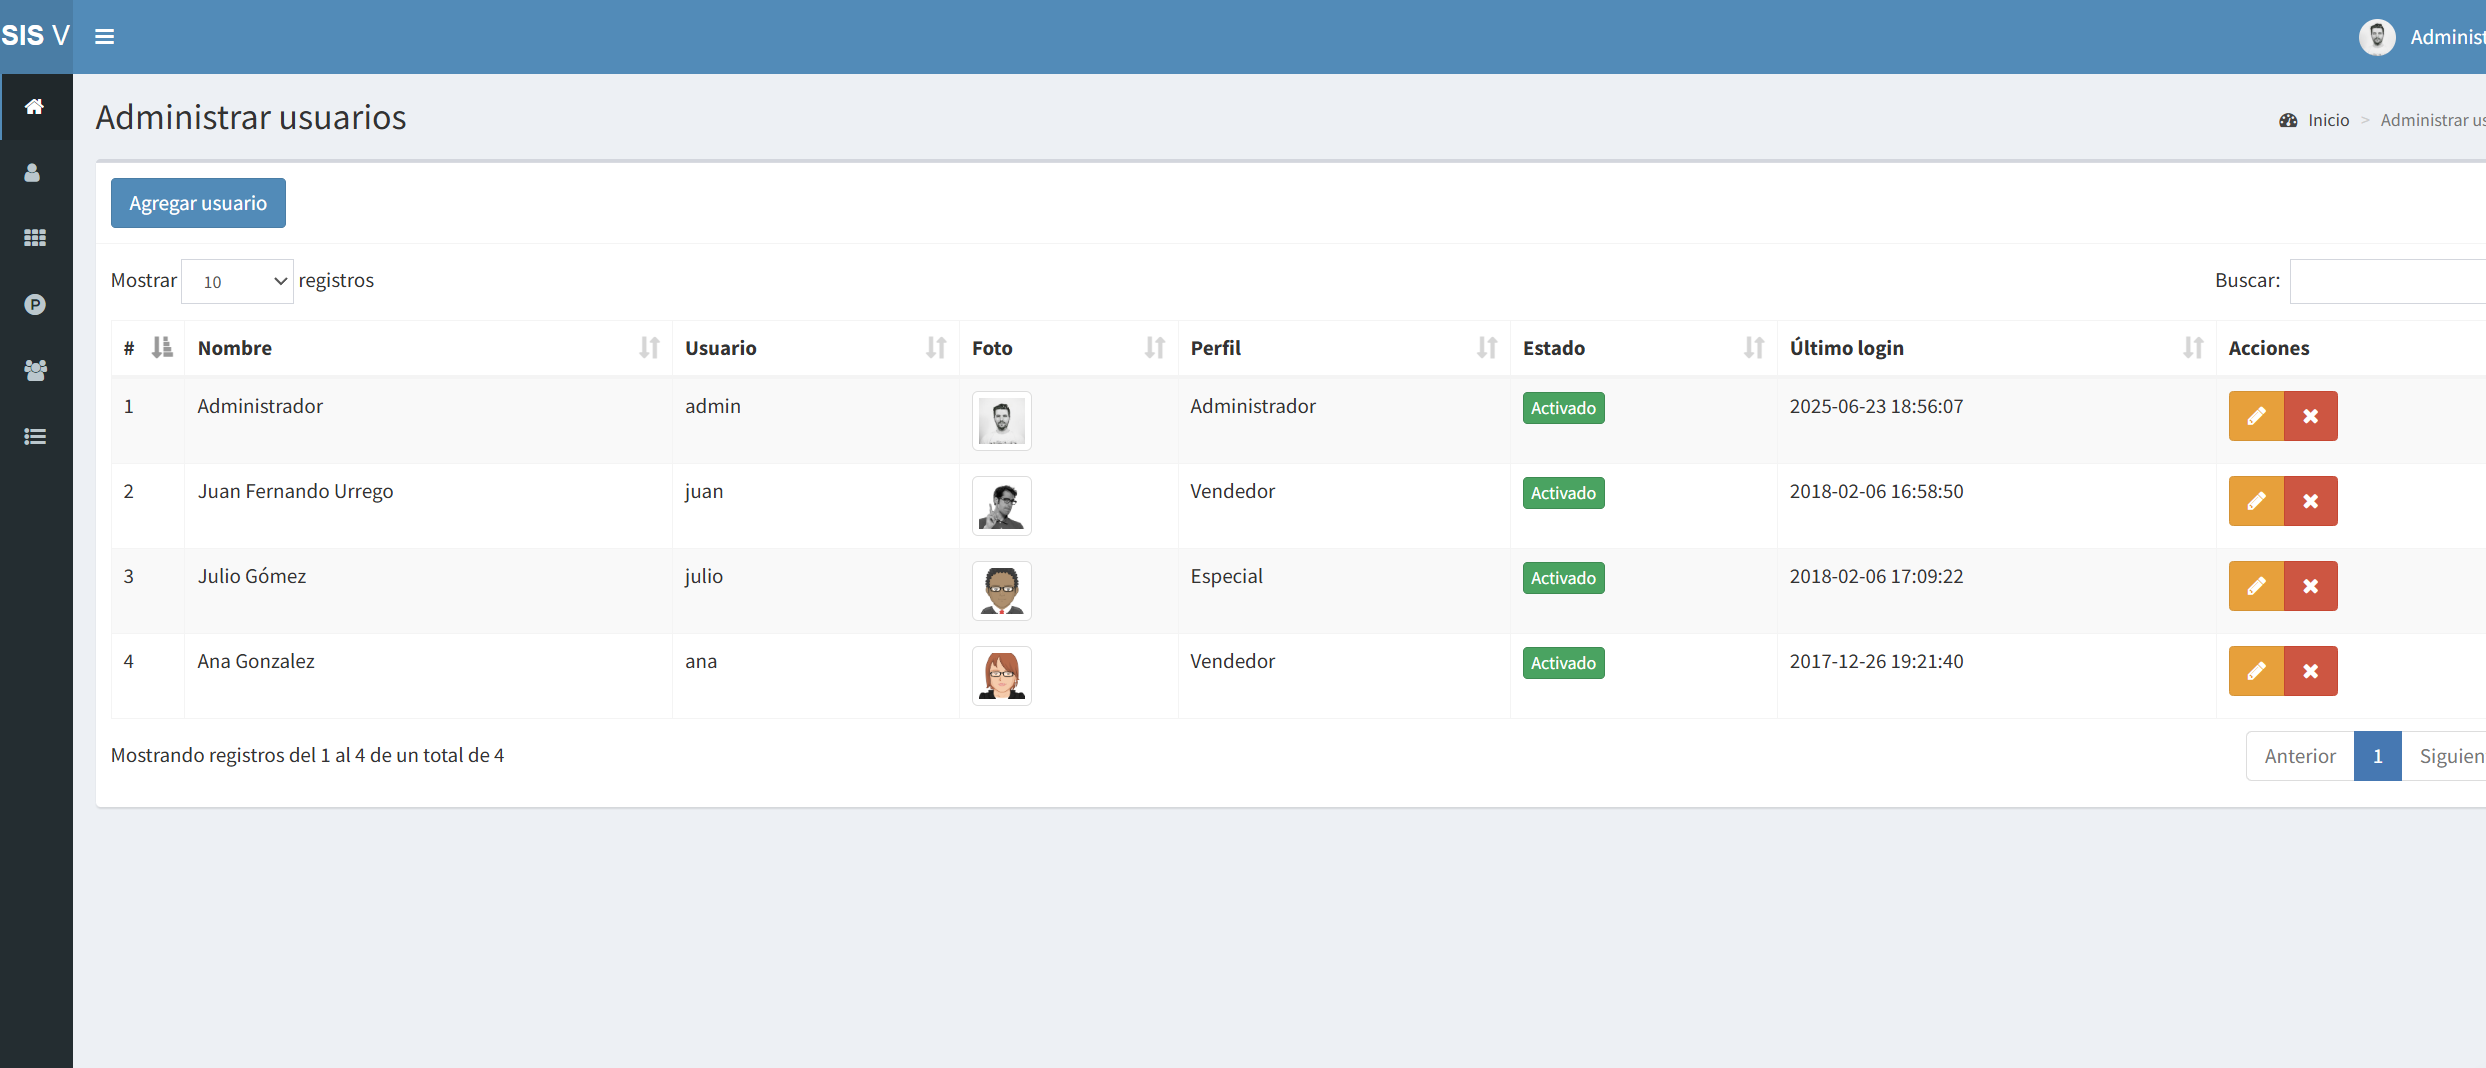
Task: Delete the Administrador user with X button
Action: 2311,416
